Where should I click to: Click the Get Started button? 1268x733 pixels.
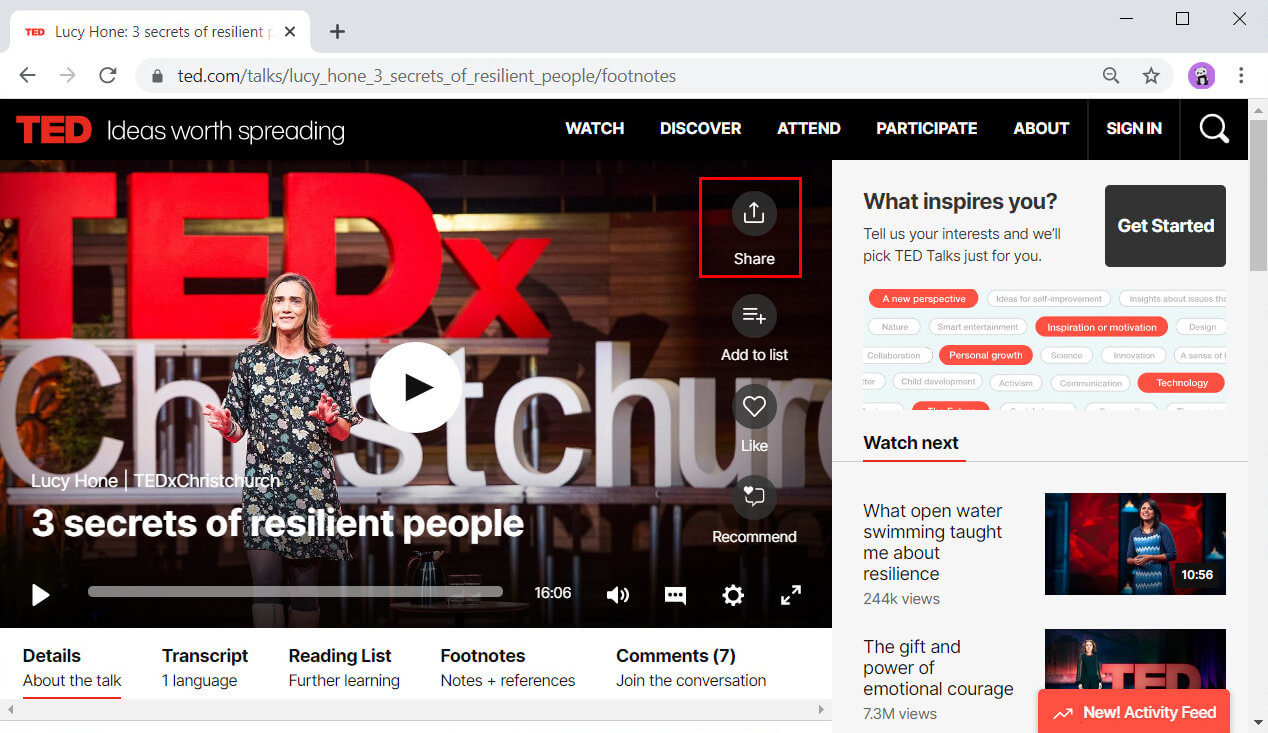[x=1165, y=226]
